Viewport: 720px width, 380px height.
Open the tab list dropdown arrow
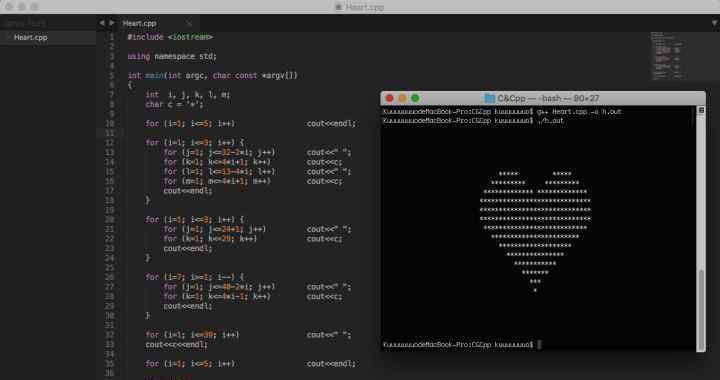click(x=714, y=23)
